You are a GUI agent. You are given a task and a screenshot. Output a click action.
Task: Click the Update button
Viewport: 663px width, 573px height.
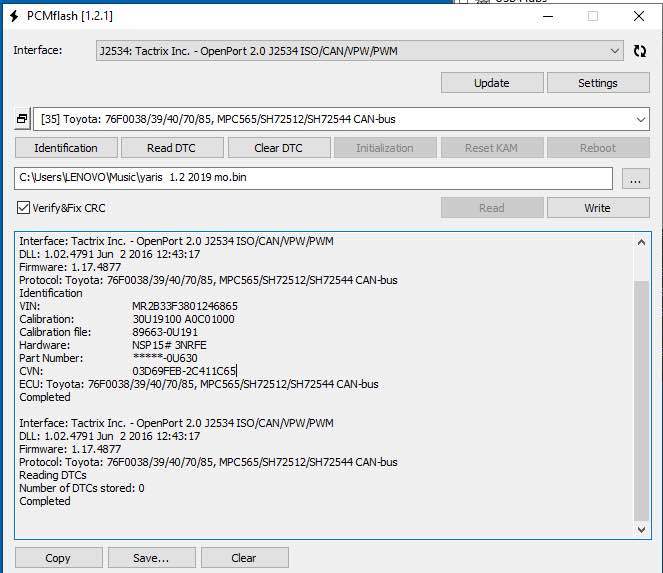[492, 82]
